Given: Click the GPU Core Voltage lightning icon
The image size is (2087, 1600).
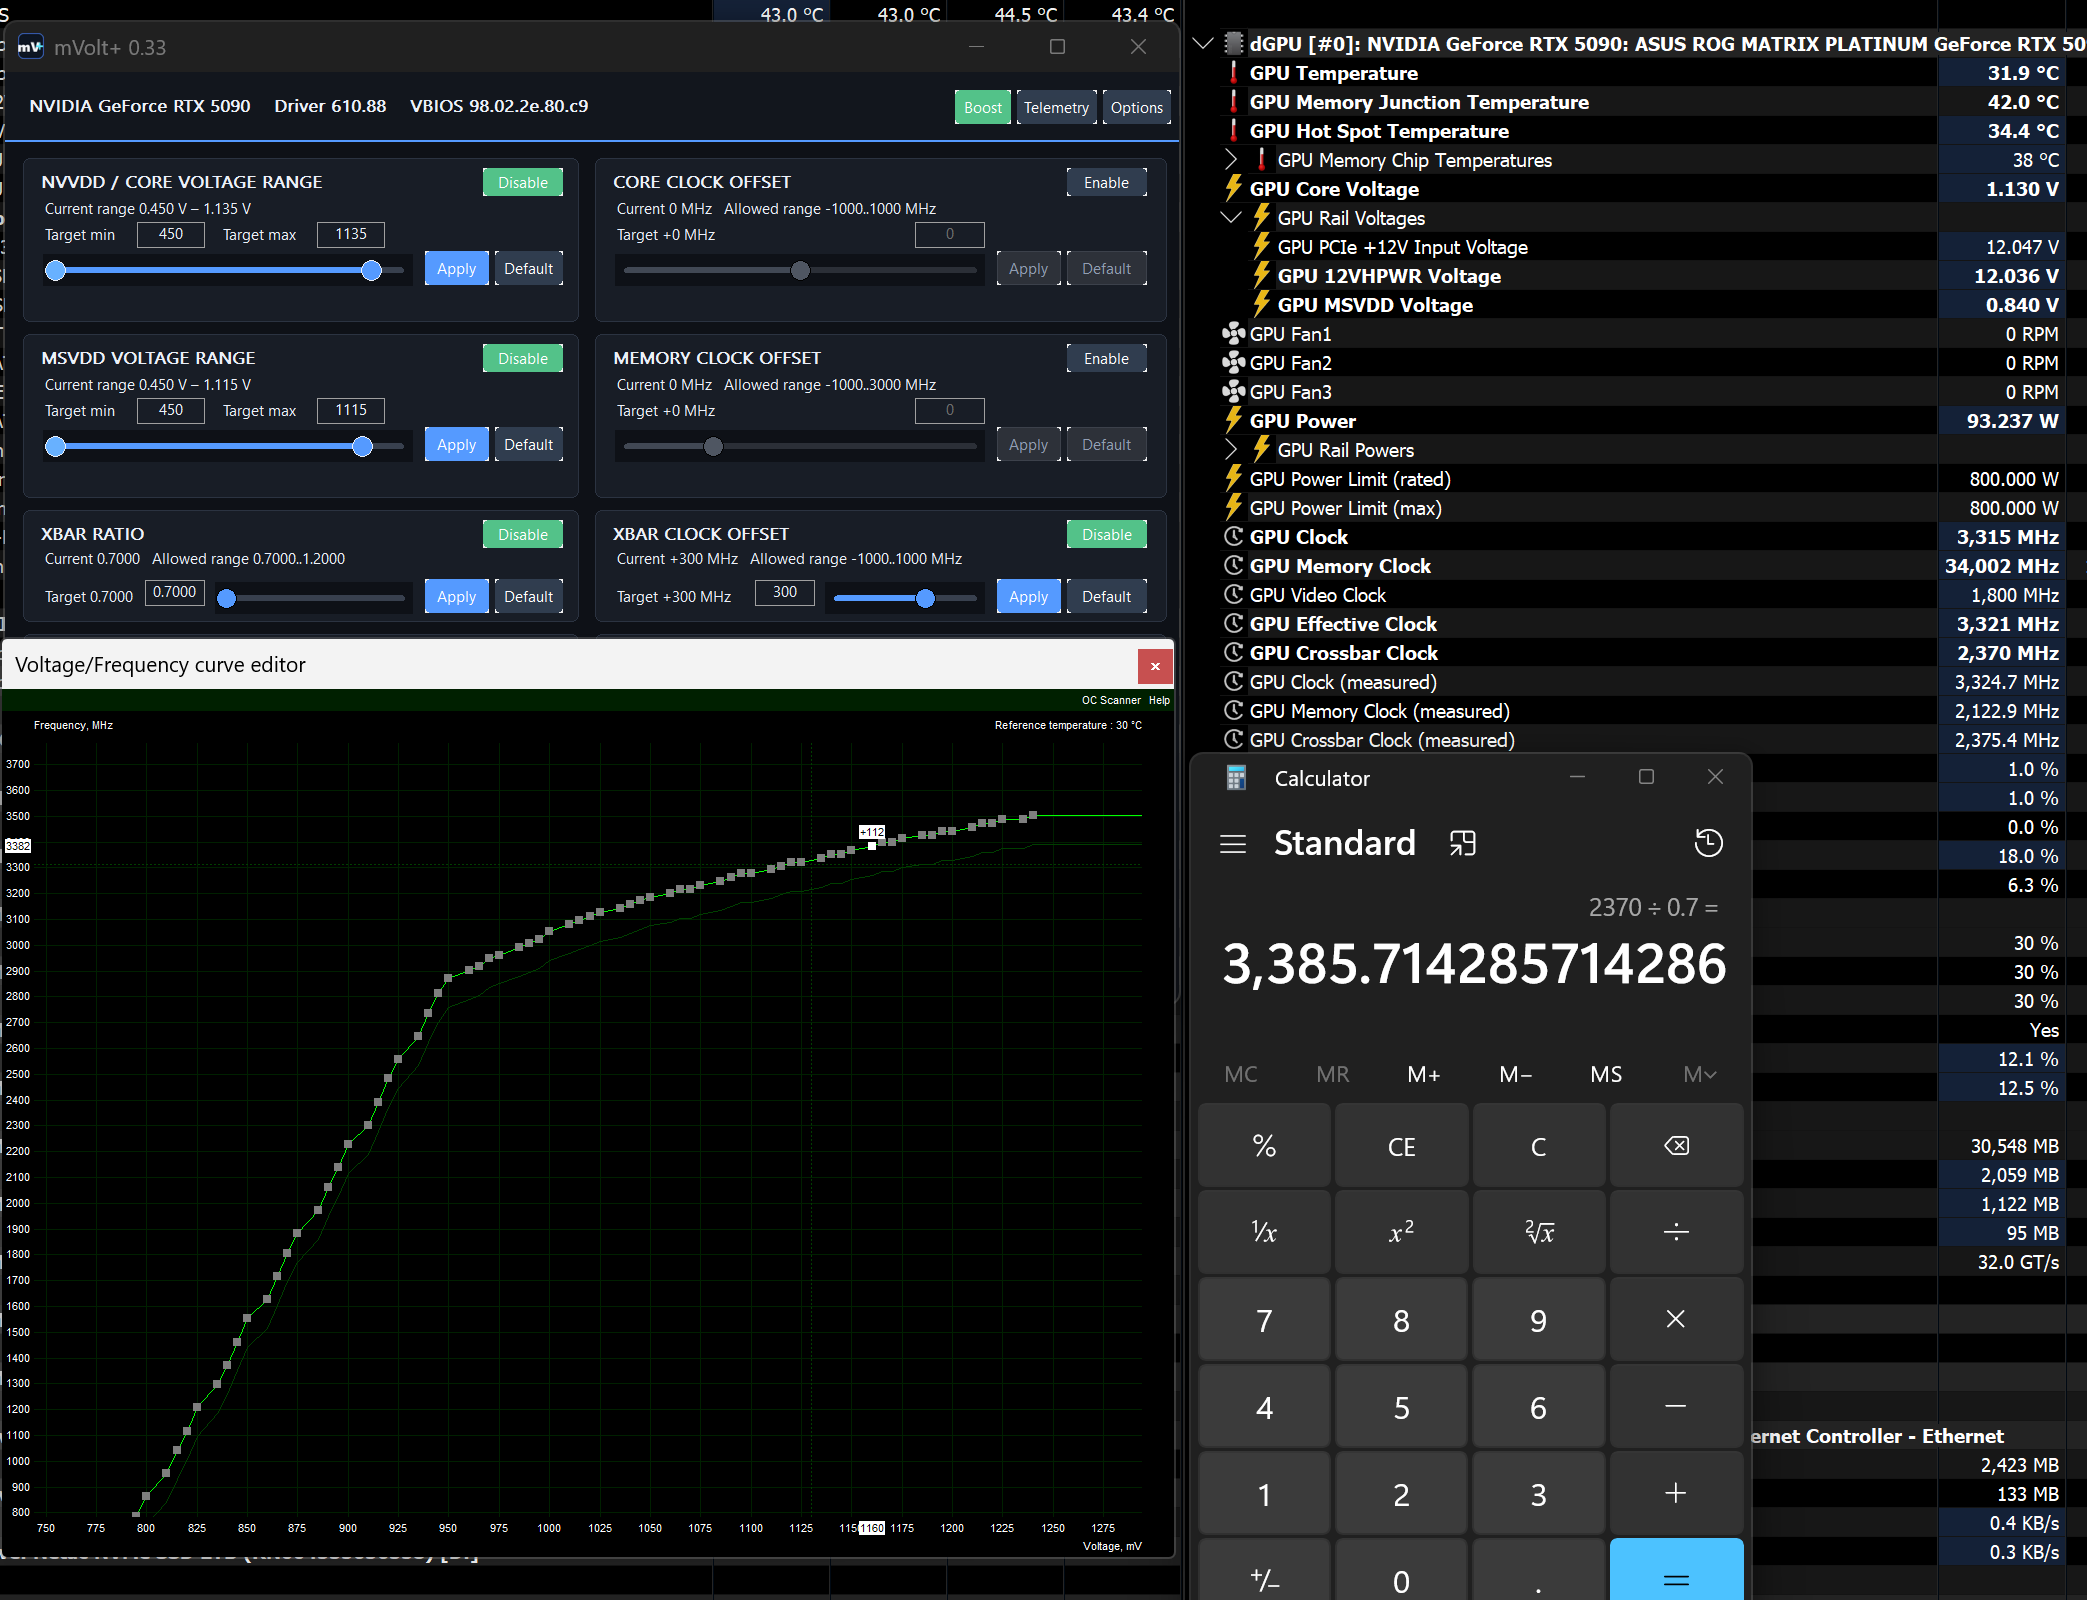Looking at the screenshot, I should click(x=1234, y=189).
